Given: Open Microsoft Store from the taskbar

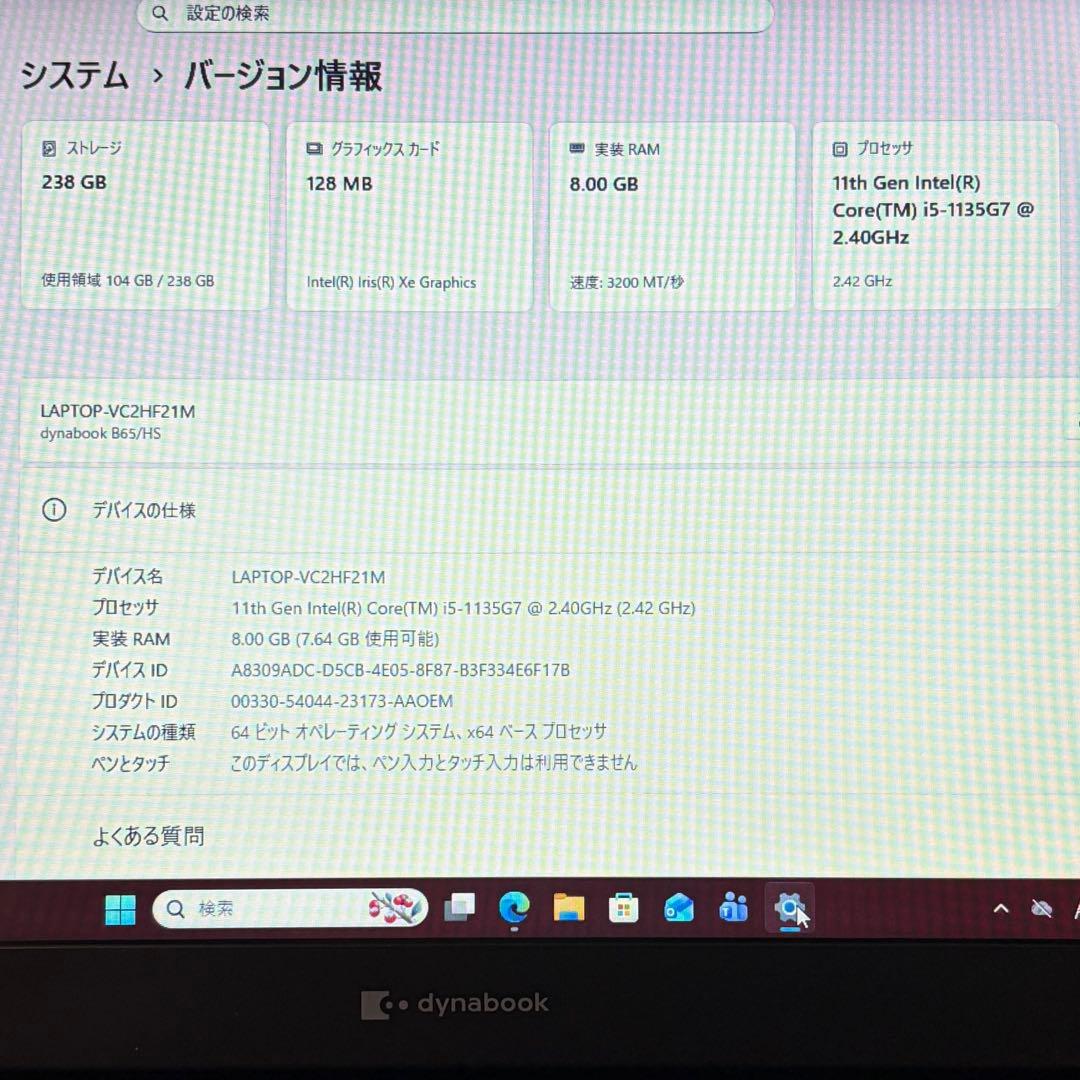Looking at the screenshot, I should 624,908.
